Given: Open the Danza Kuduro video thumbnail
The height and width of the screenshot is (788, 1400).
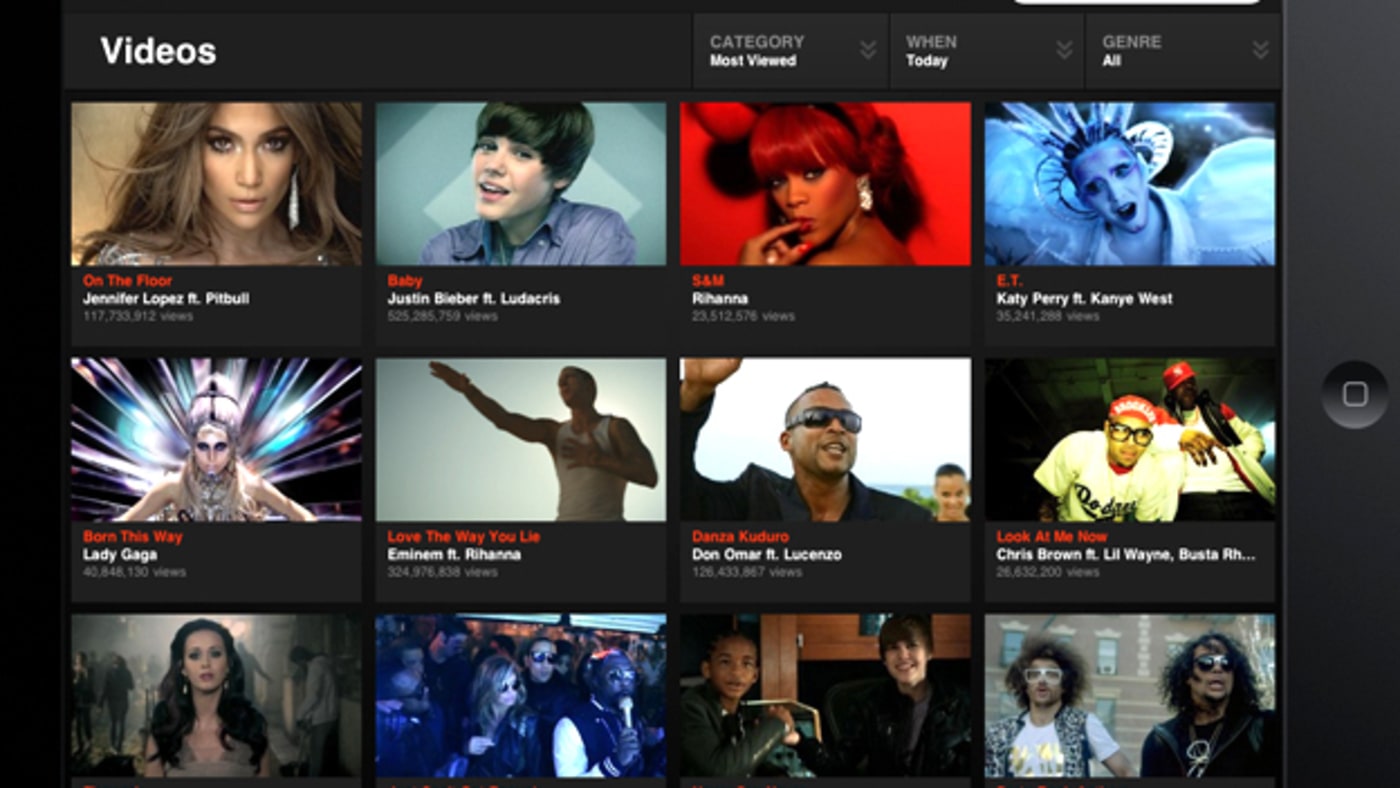Looking at the screenshot, I should pyautogui.click(x=825, y=440).
